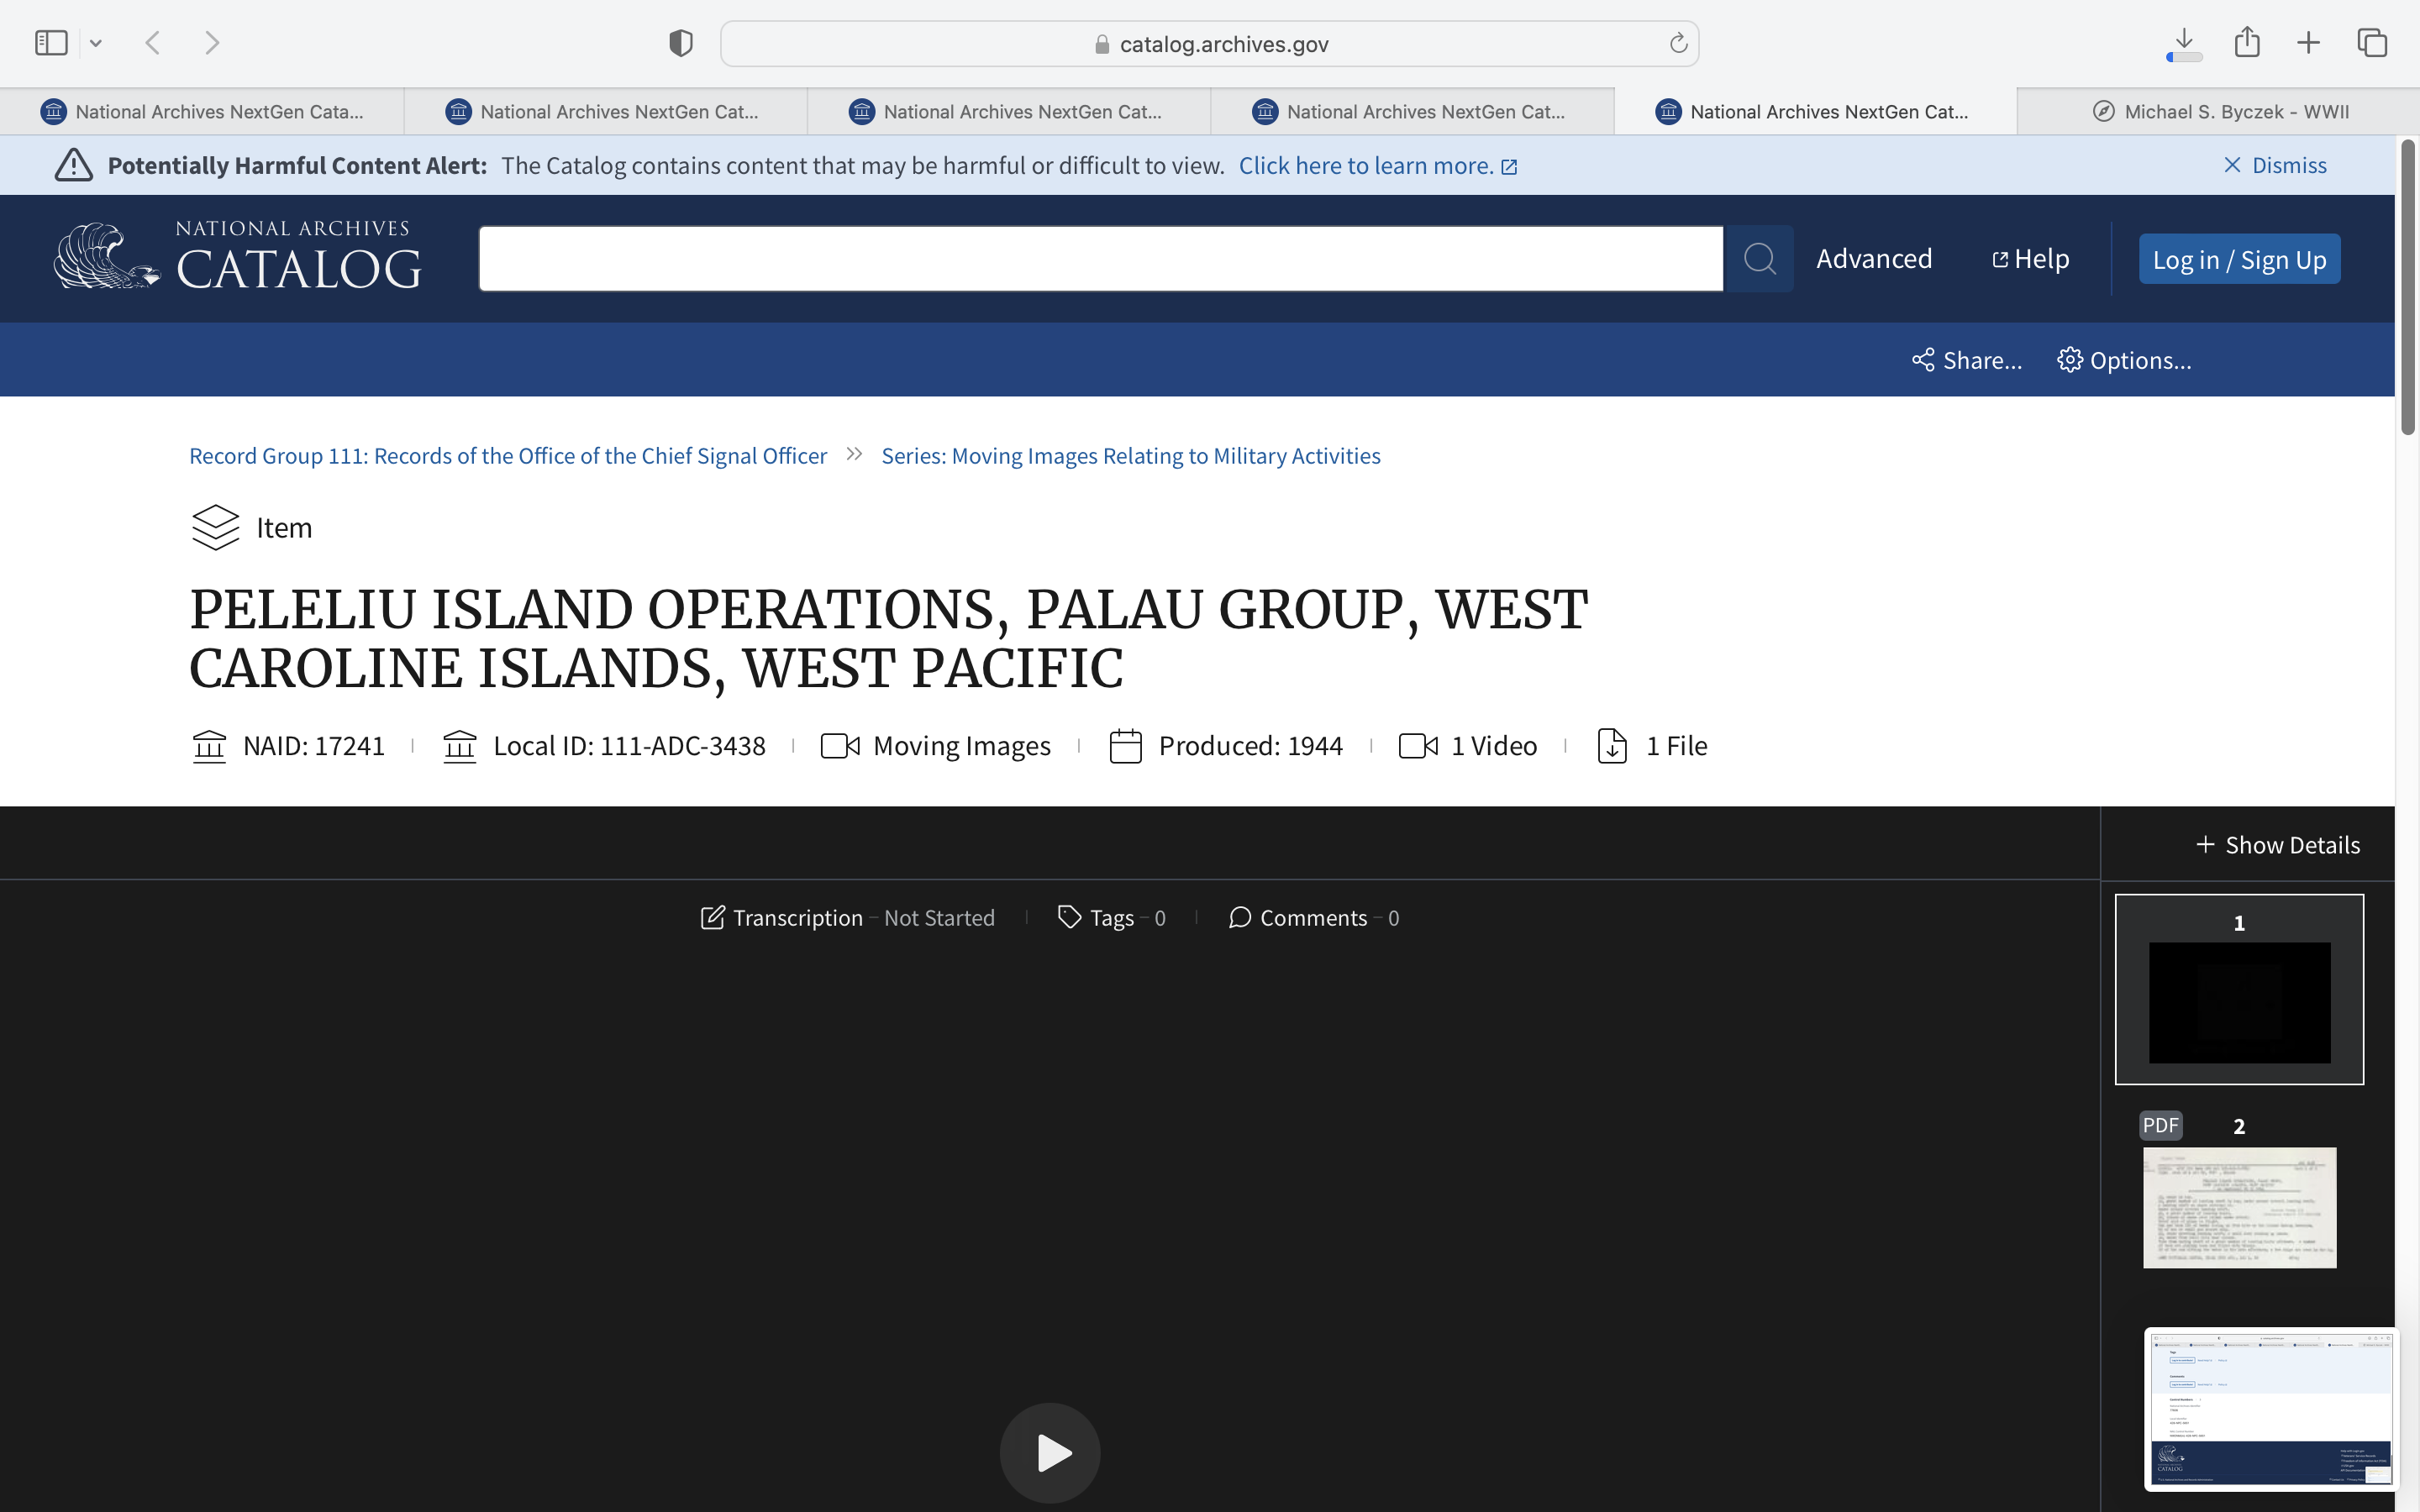Click Log in / Sign Up button
This screenshot has height=1512, width=2420.
pos(2239,259)
